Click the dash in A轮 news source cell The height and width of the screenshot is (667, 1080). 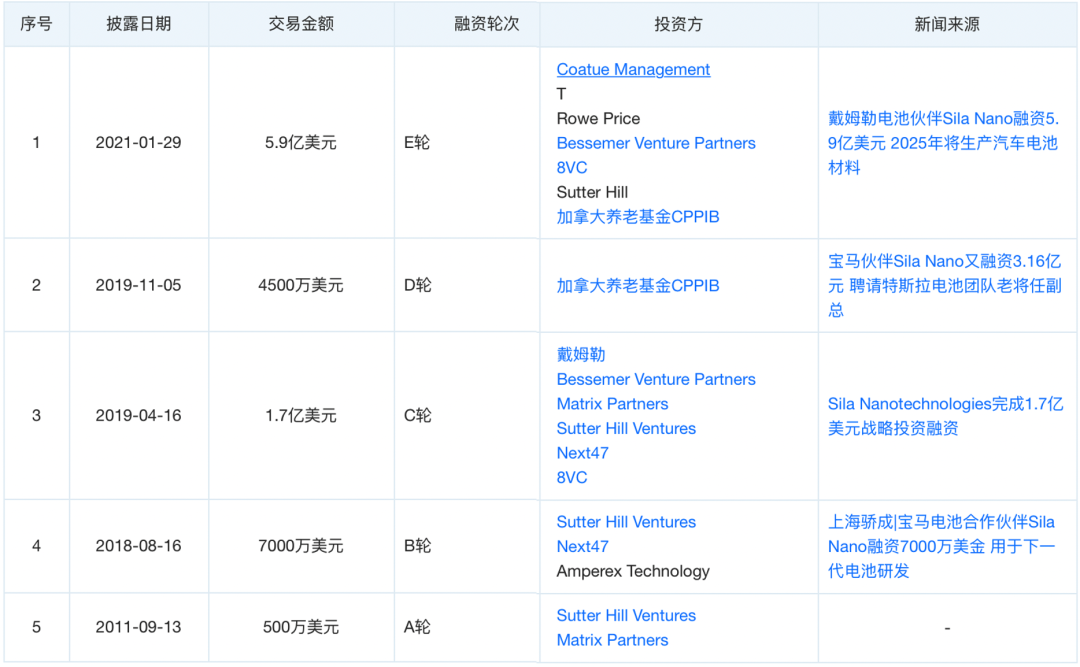947,628
